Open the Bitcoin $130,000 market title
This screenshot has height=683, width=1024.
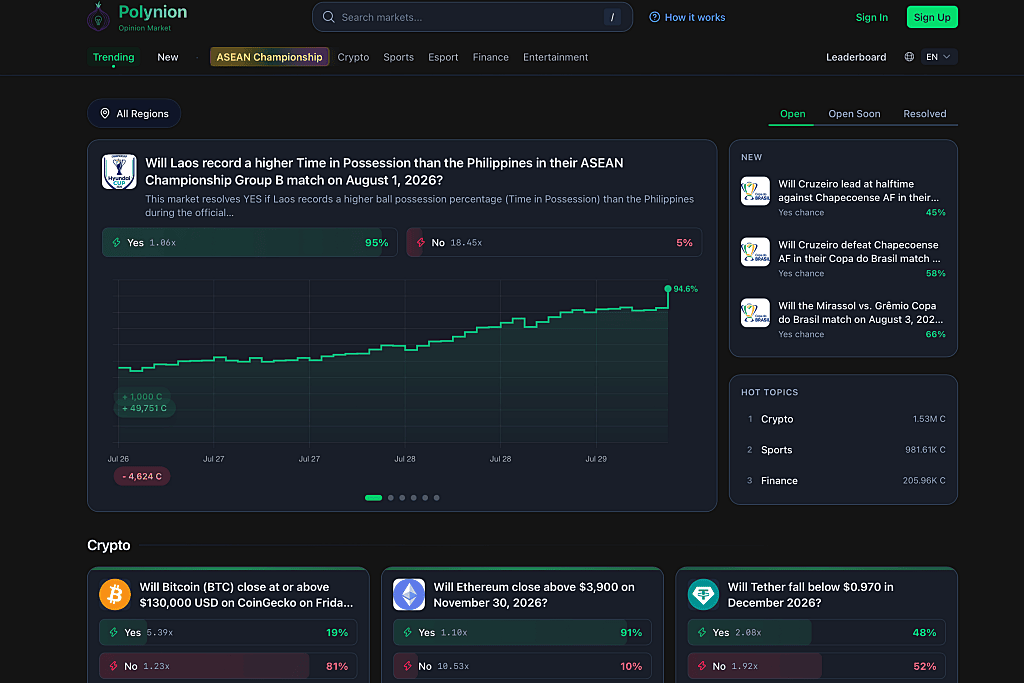pos(246,595)
